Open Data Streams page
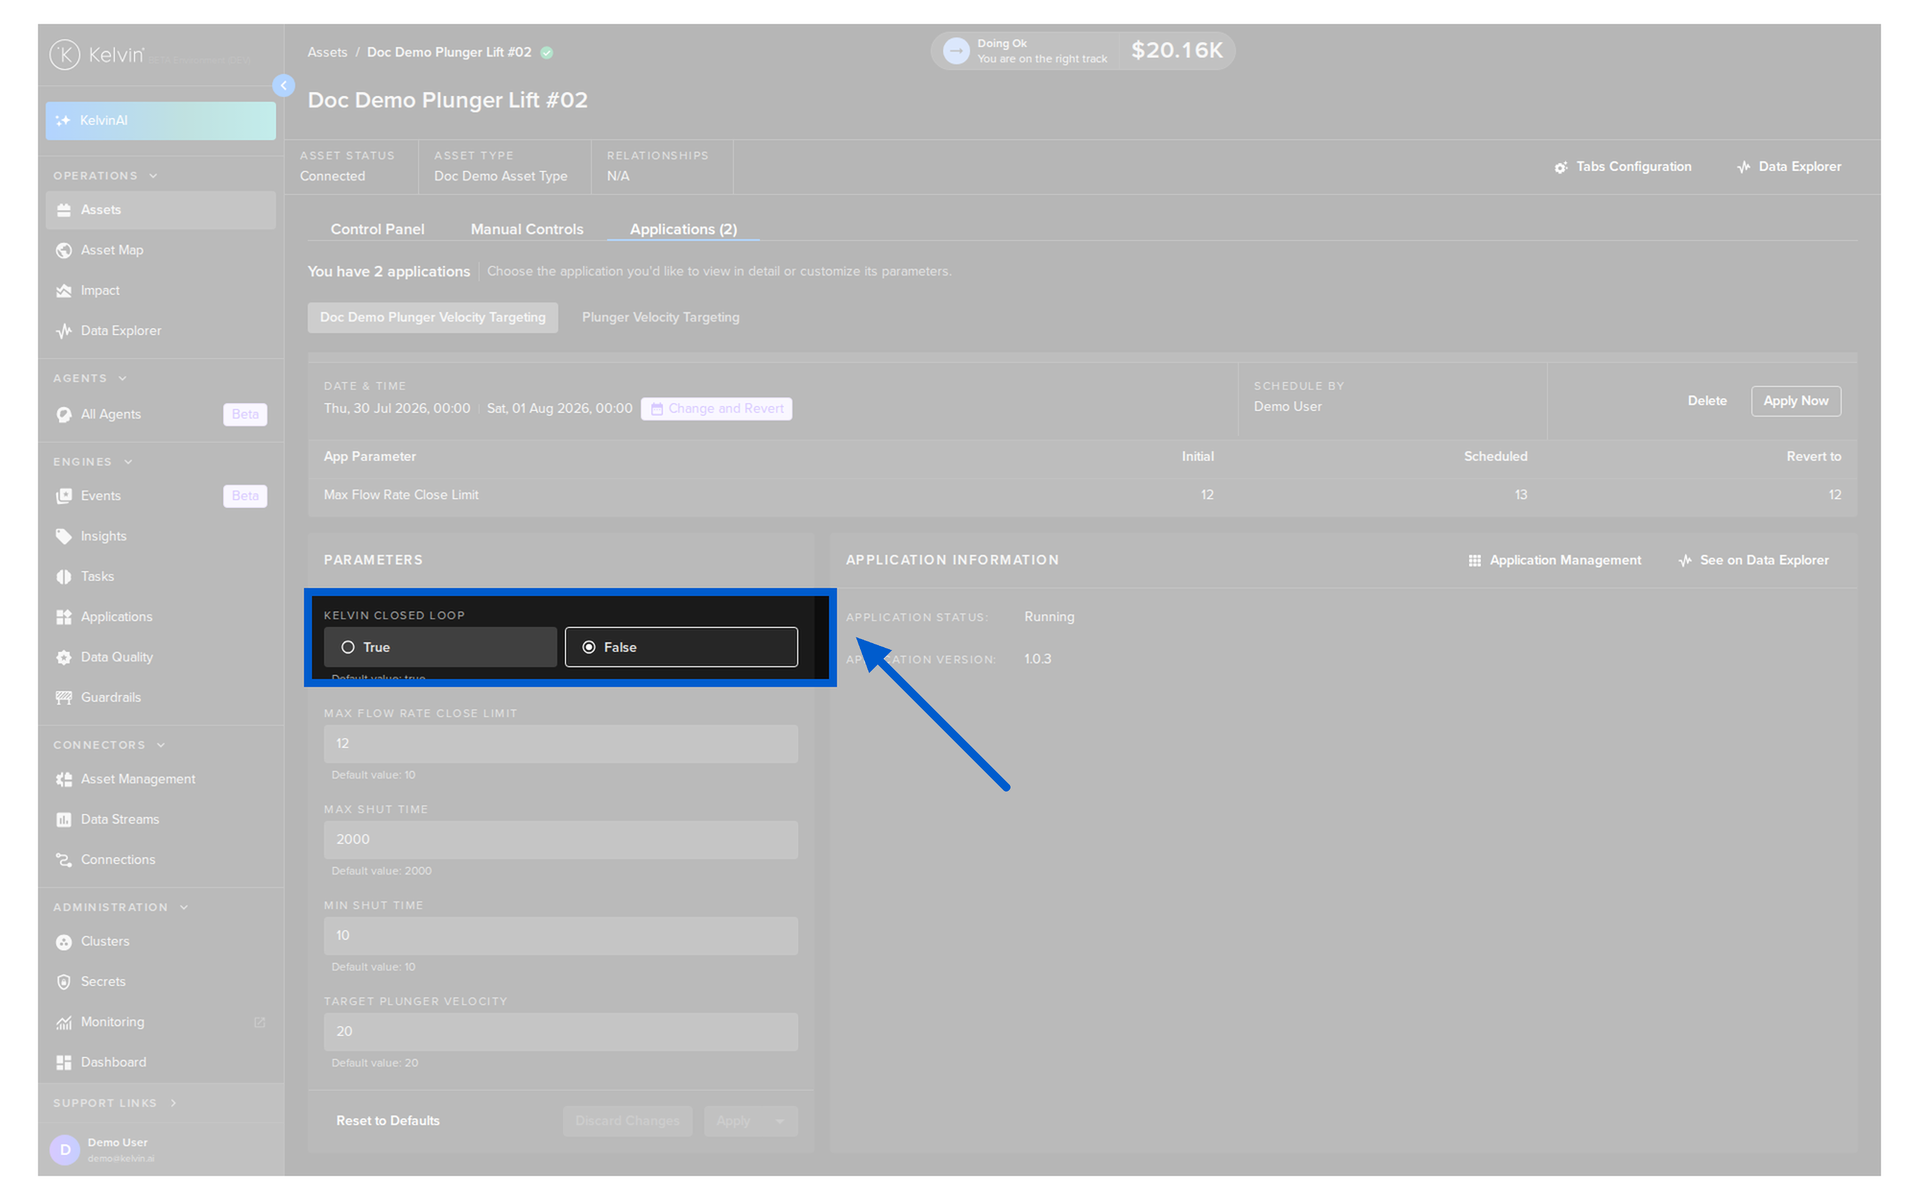The image size is (1920, 1200). [x=160, y=820]
